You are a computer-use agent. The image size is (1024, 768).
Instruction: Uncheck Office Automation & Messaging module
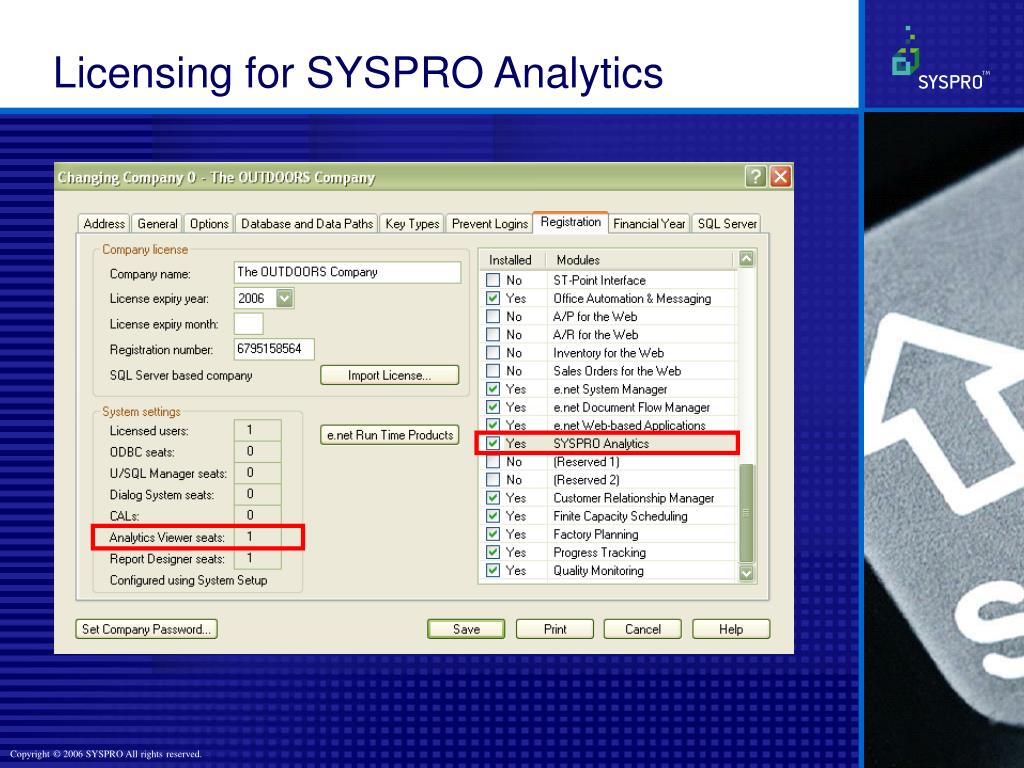(x=493, y=298)
